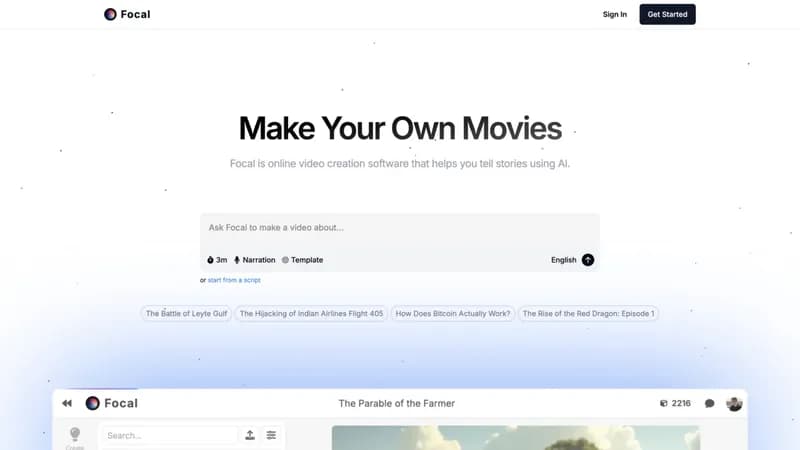Focus the Search field in the preview
800x450 pixels.
point(170,435)
